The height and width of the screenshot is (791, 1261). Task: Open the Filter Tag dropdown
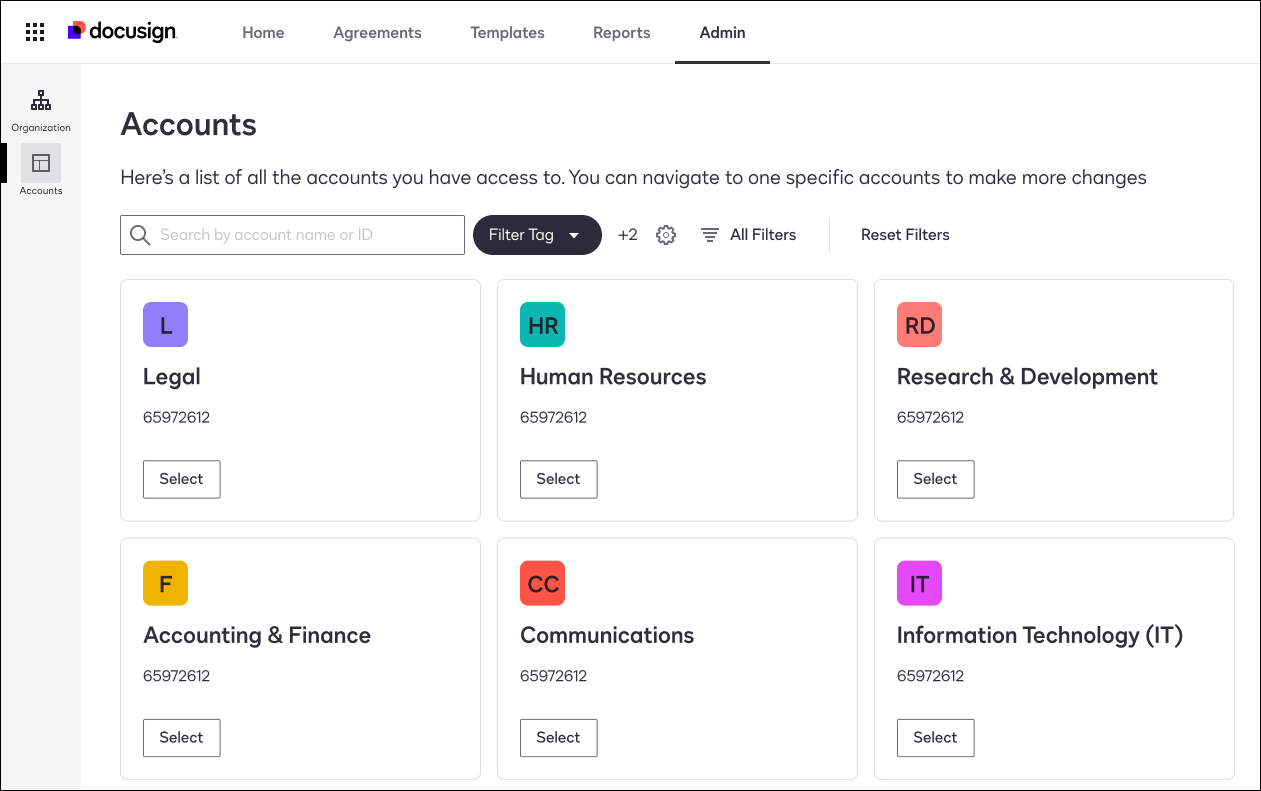click(x=537, y=234)
